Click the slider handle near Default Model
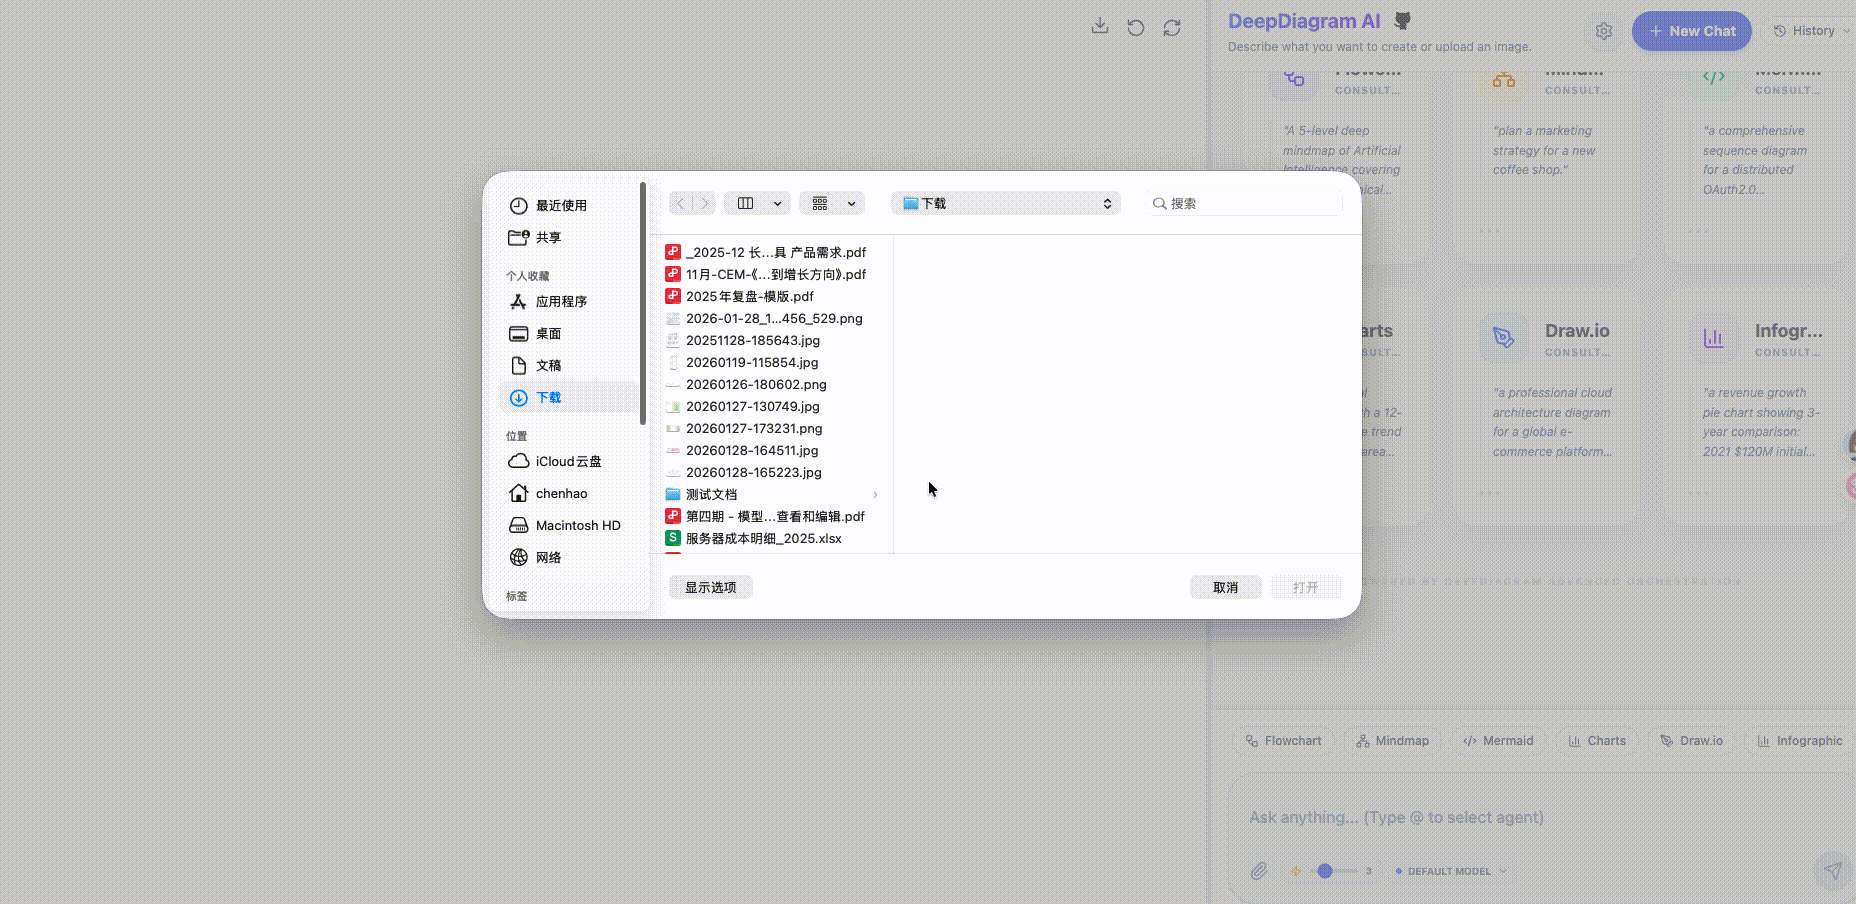 (x=1324, y=871)
